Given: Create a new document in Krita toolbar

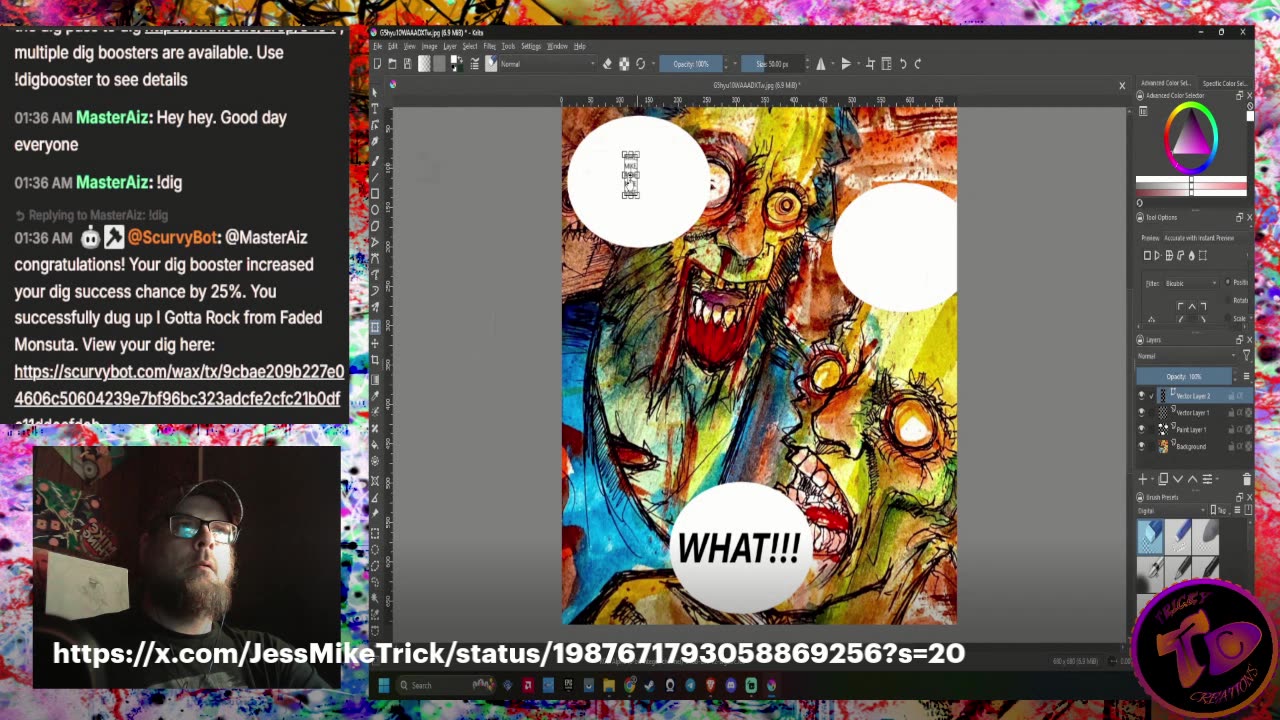Looking at the screenshot, I should coord(377,64).
